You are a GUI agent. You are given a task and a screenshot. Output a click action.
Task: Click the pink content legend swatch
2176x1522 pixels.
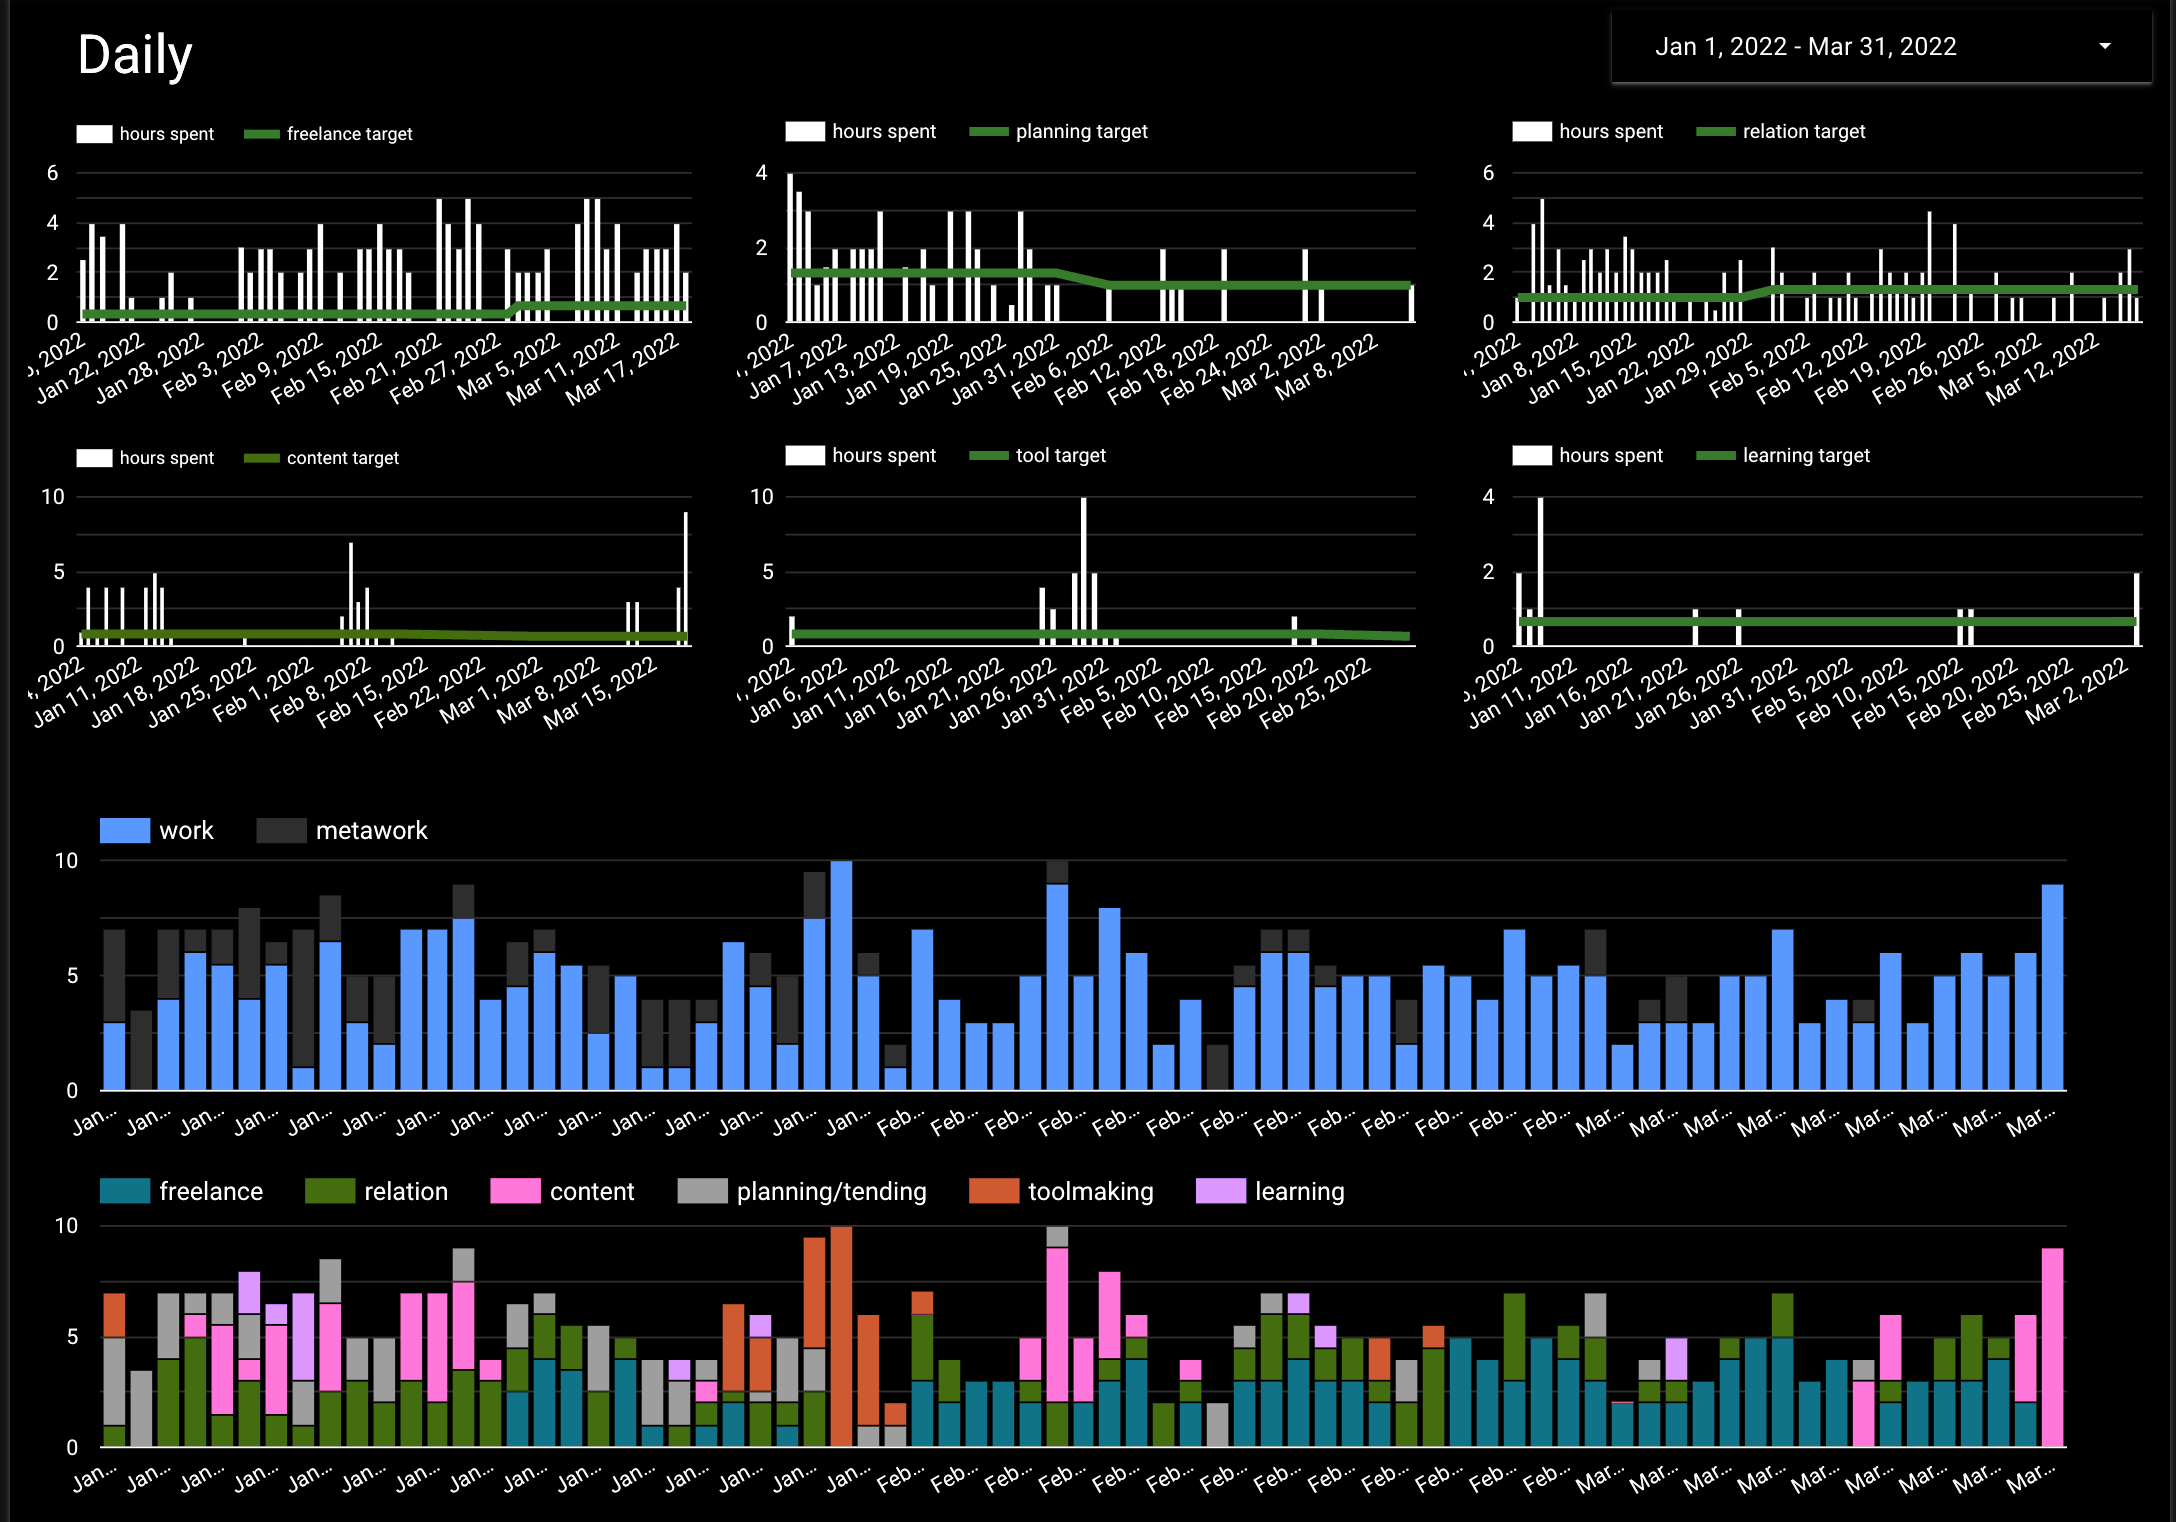click(515, 1191)
